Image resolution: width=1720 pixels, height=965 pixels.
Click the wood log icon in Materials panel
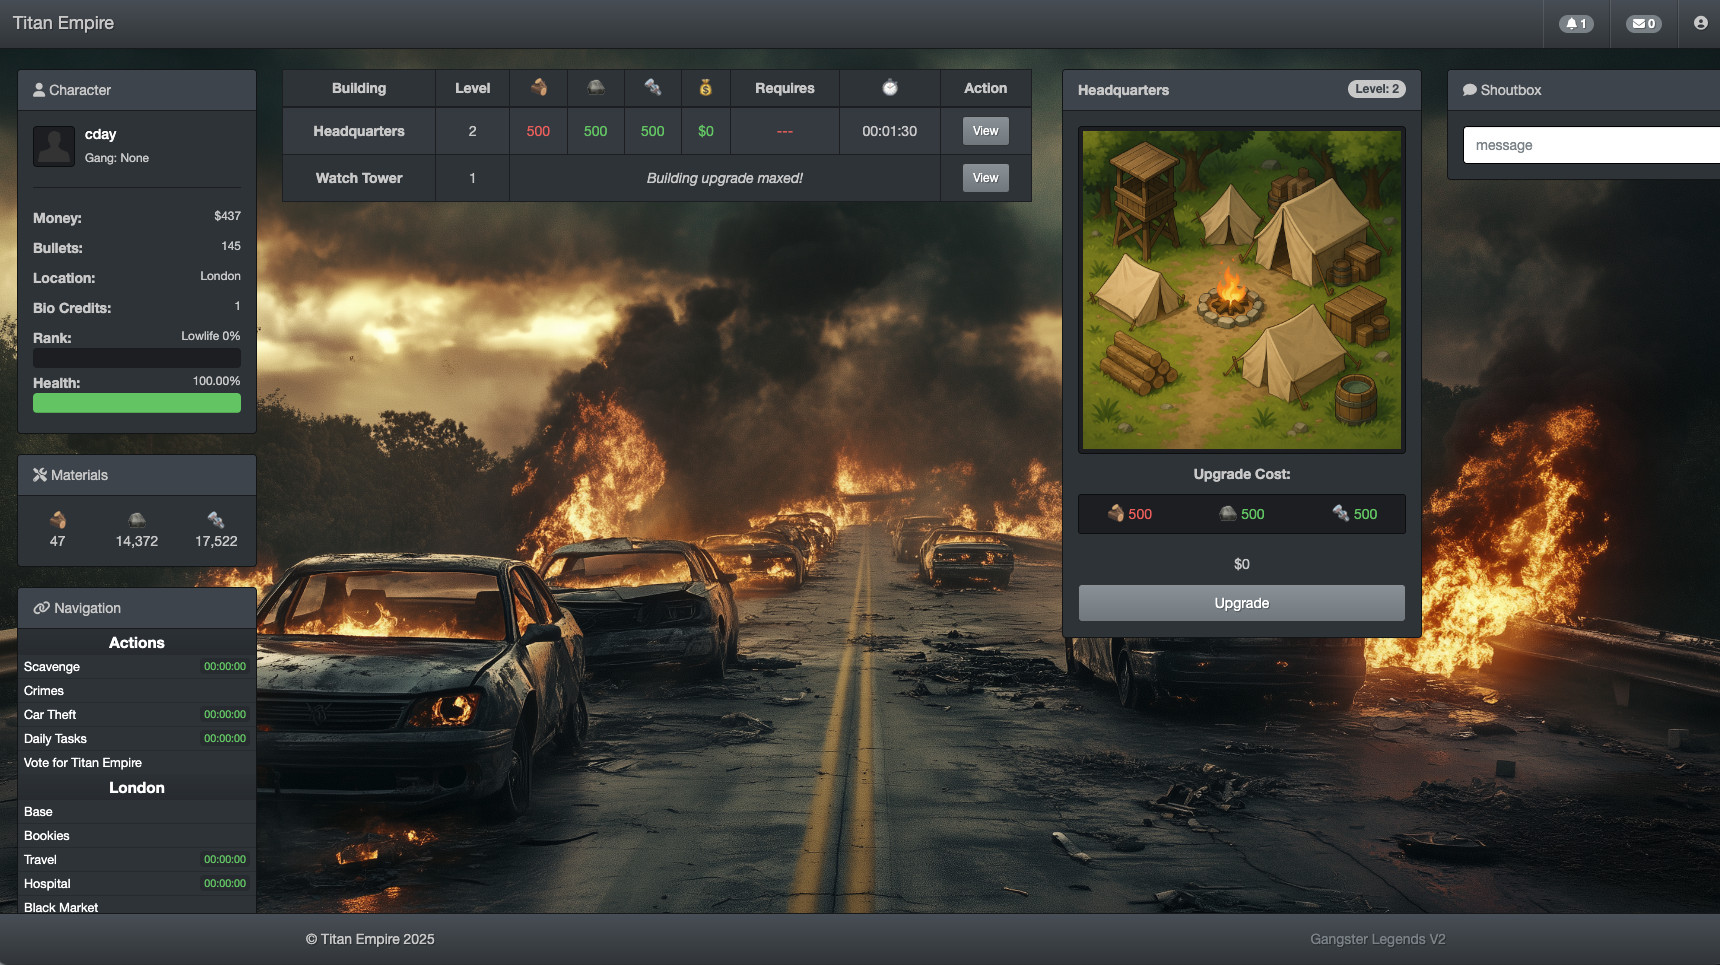[x=58, y=519]
